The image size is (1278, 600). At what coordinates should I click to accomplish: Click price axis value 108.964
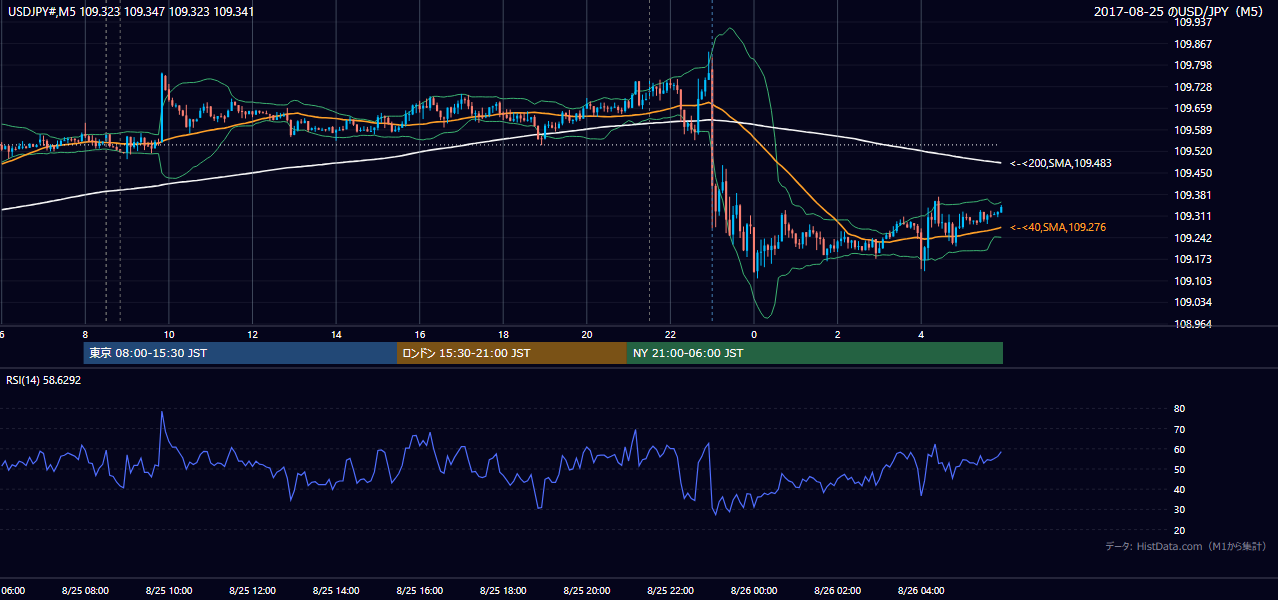(x=1193, y=324)
